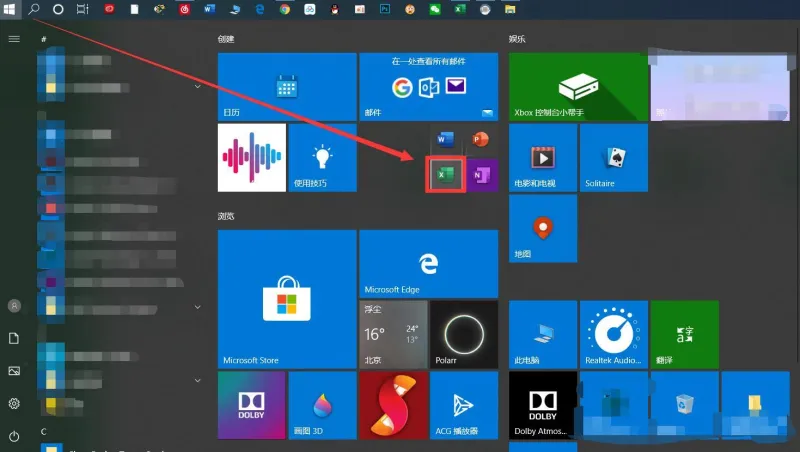Open the Pictures shortcut in Start sidebar
800x452 pixels.
coord(14,371)
